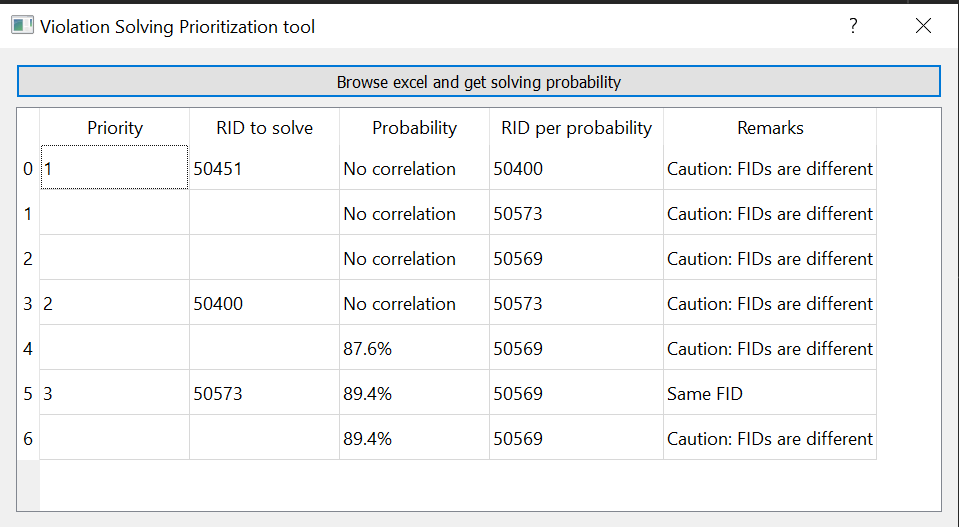Viewport: 959px width, 527px height.
Task: Select the RID to solve column header
Action: [264, 127]
